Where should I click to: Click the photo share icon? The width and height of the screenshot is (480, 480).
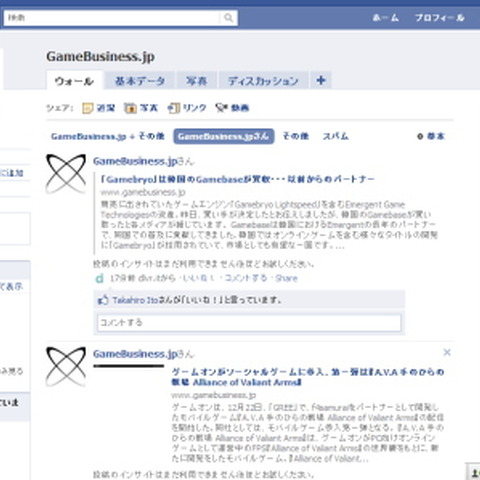click(x=130, y=108)
